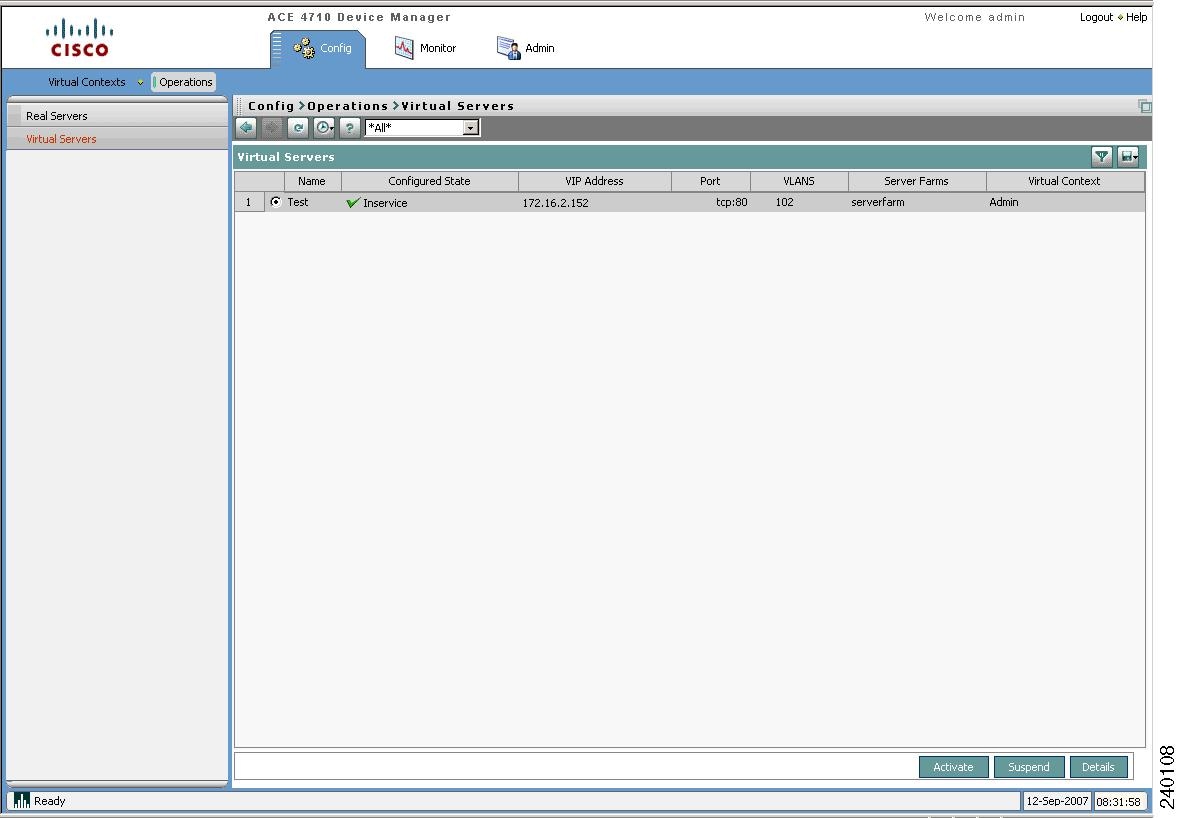Click the Ready status indicator icon
The width and height of the screenshot is (1177, 818).
[x=20, y=800]
